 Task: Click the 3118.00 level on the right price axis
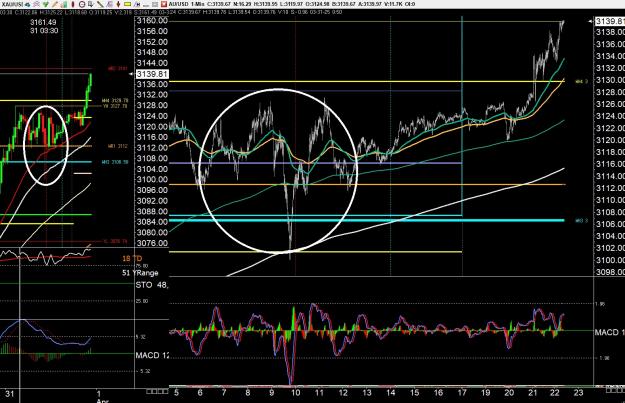pyautogui.click(x=610, y=152)
